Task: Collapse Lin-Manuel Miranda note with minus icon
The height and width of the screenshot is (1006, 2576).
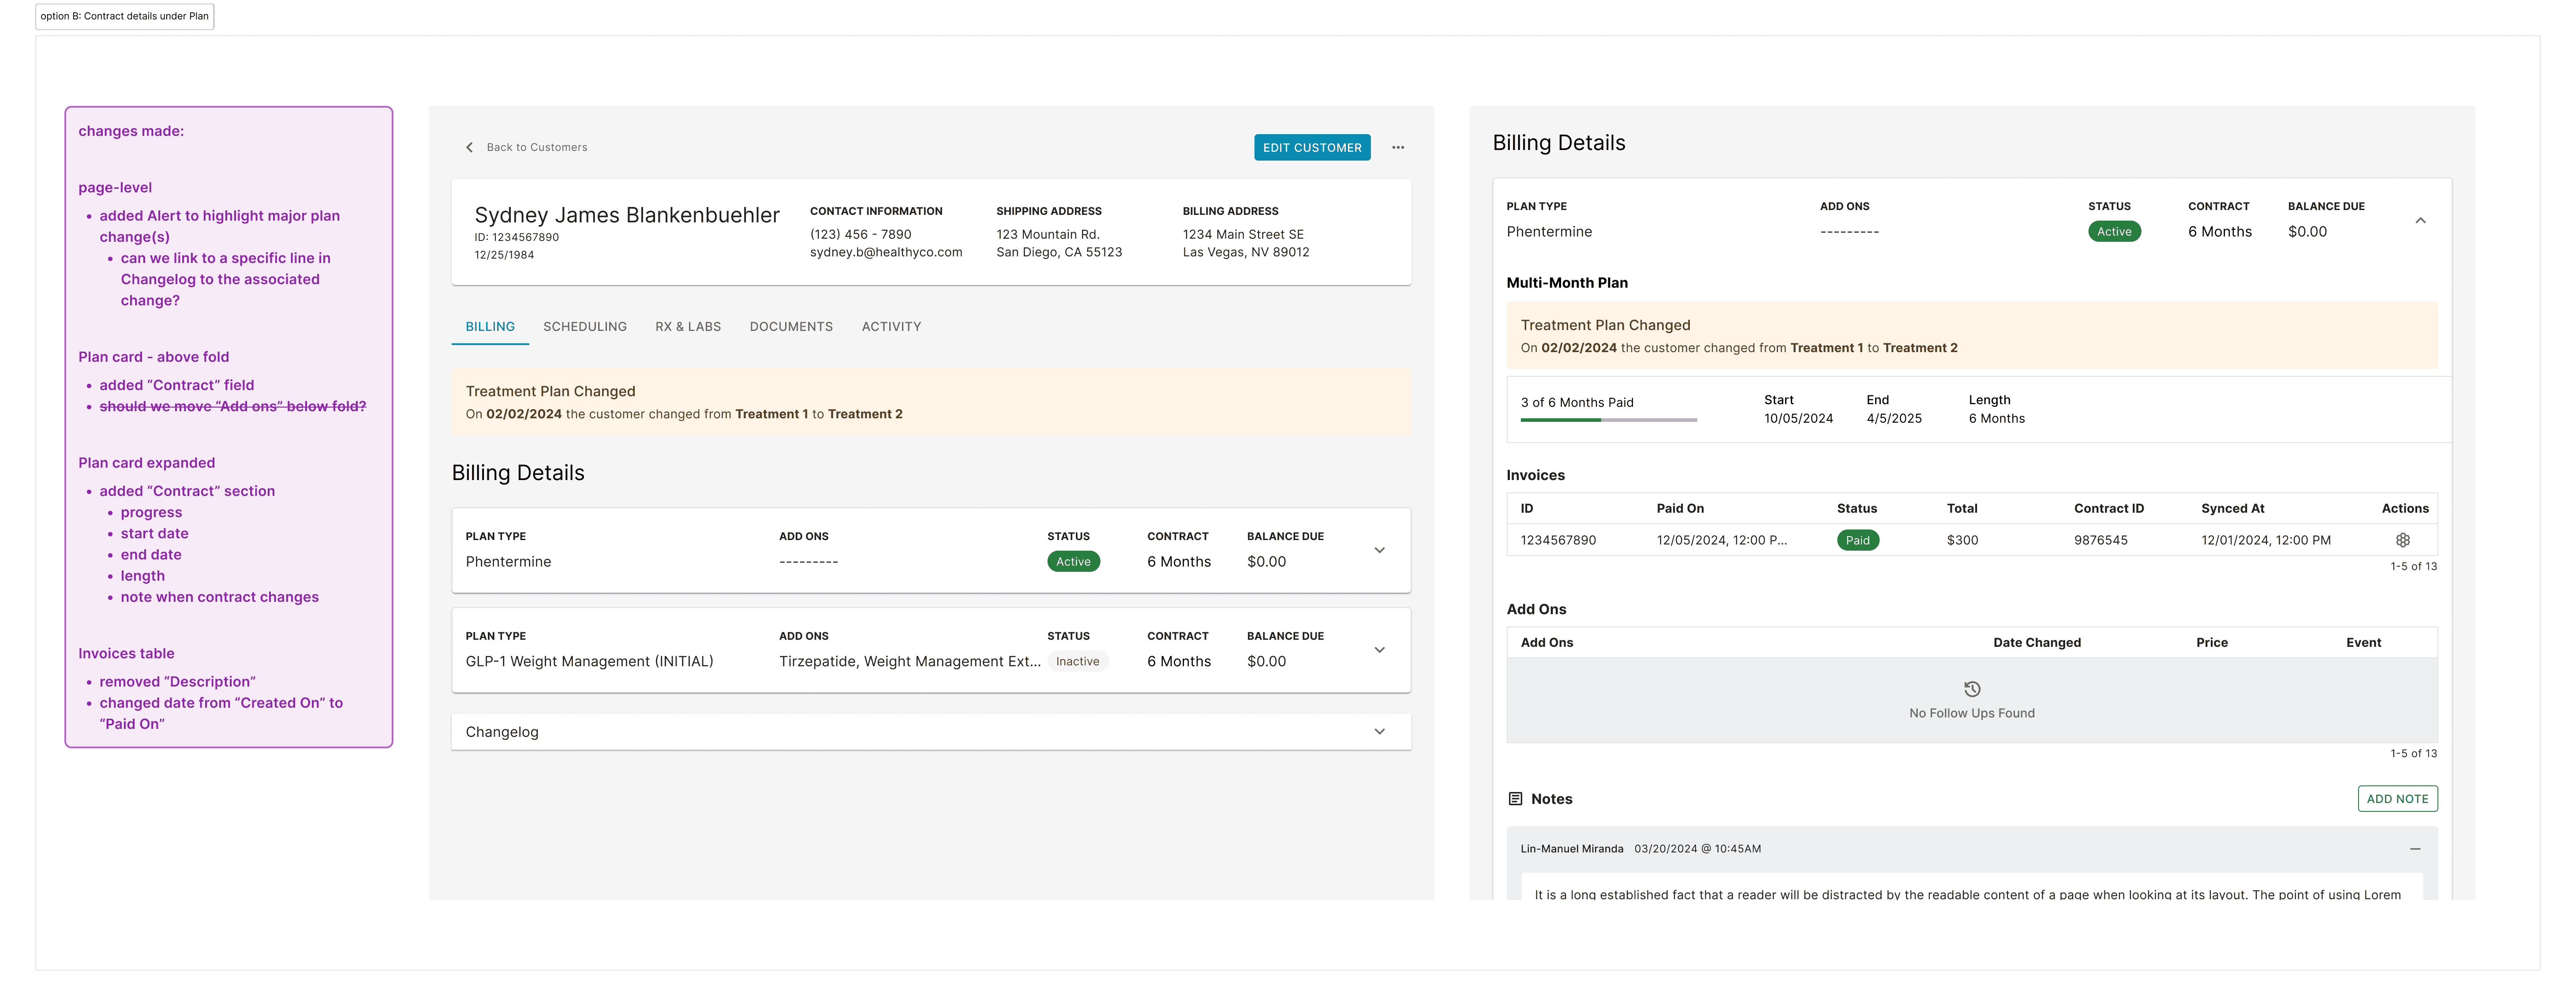Action: [x=2415, y=849]
